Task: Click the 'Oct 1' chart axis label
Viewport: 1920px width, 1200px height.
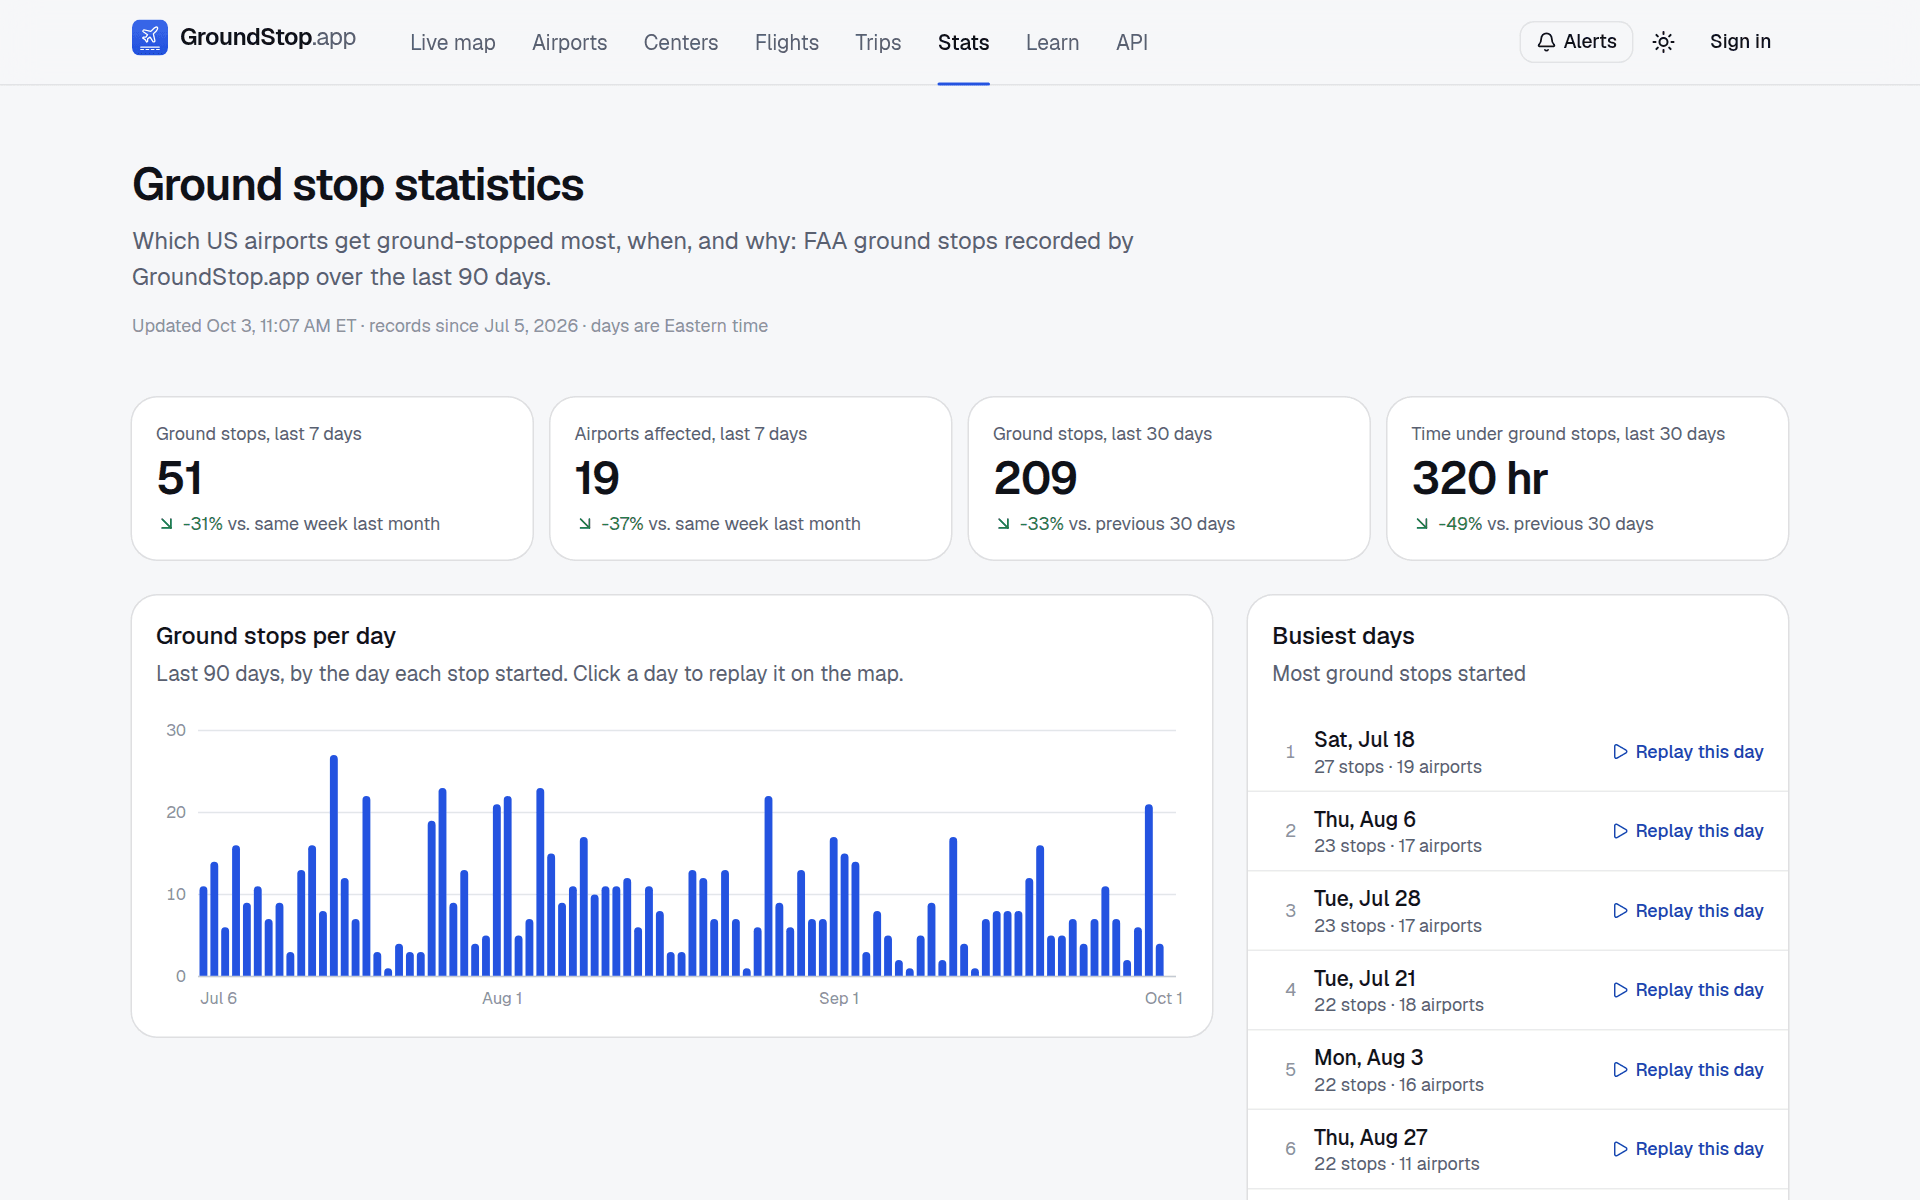Action: (x=1164, y=998)
